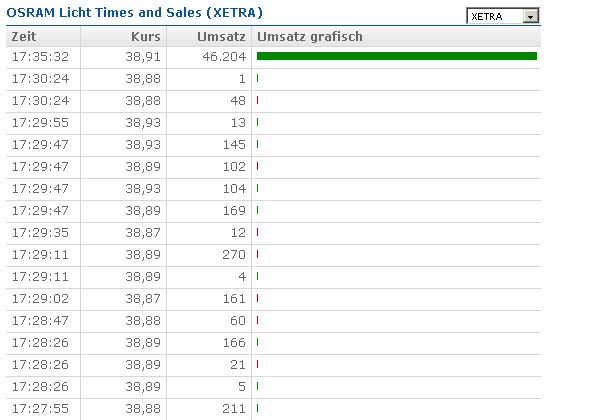Click the 17:29:55 timestamp
This screenshot has height=420, width=600.
(x=40, y=122)
